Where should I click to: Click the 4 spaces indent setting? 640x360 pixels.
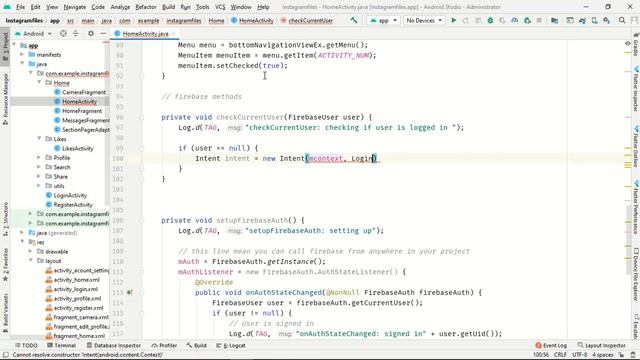[x=603, y=355]
